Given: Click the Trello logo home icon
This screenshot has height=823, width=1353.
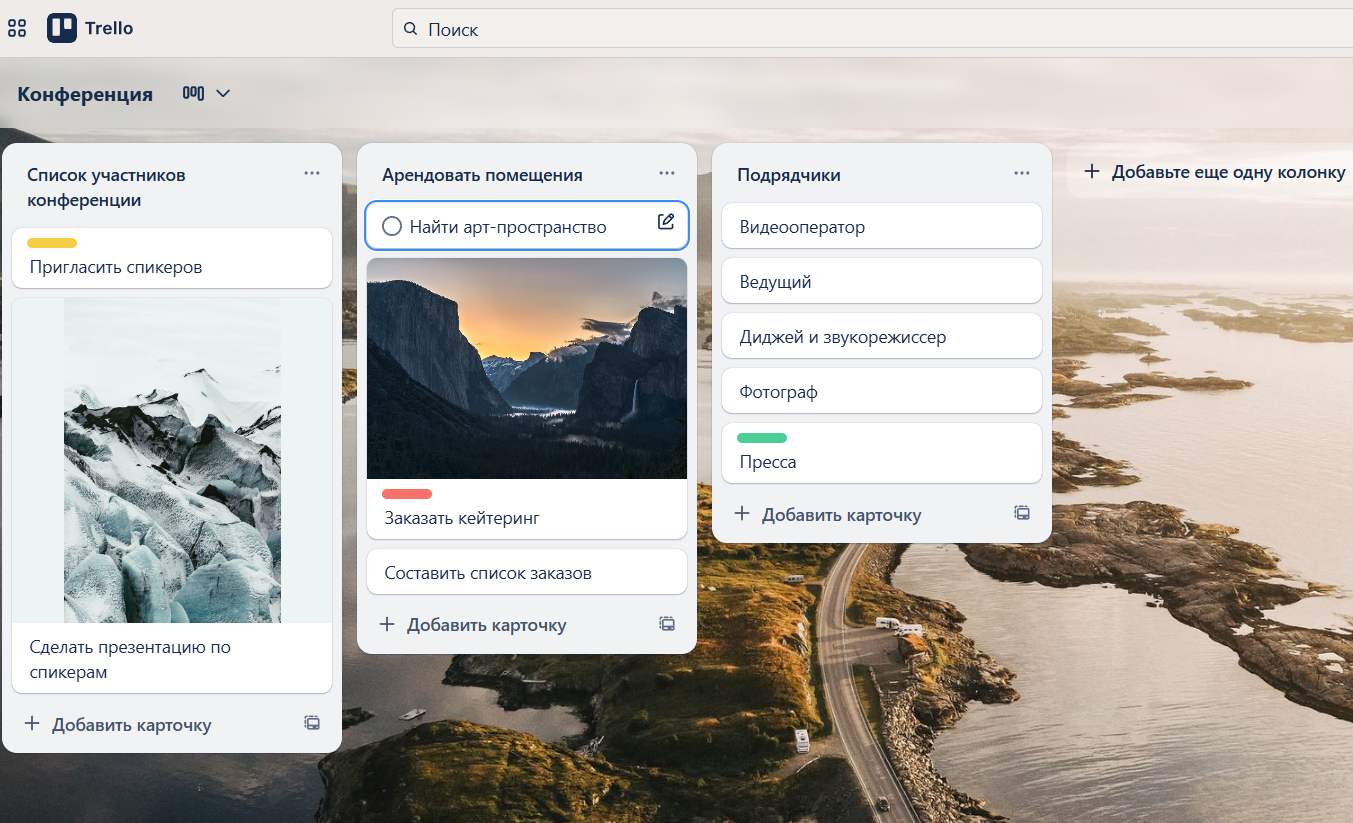Looking at the screenshot, I should tap(62, 28).
